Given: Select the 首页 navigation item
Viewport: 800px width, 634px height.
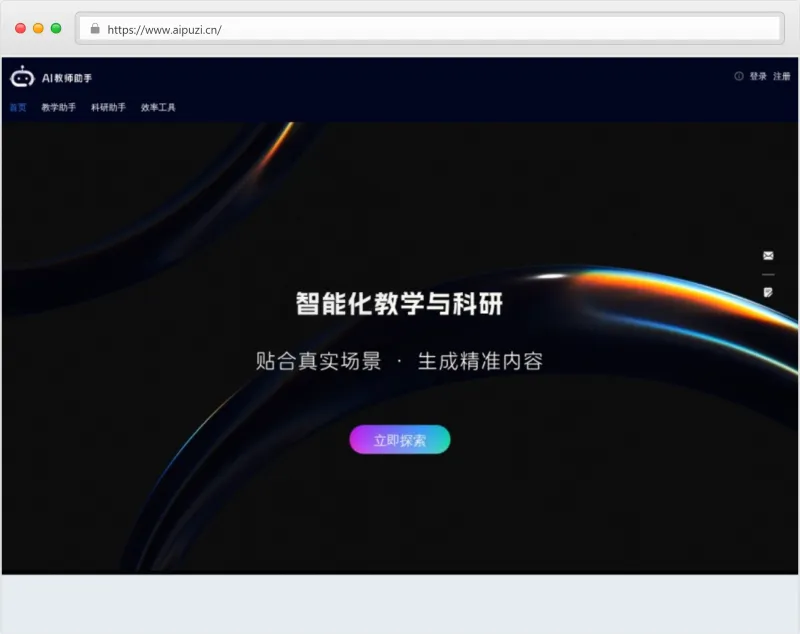Looking at the screenshot, I should [17, 106].
